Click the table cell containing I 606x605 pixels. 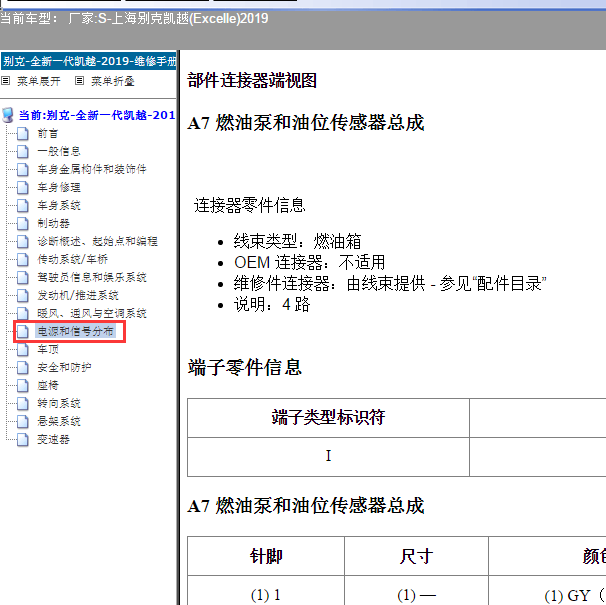tap(328, 456)
